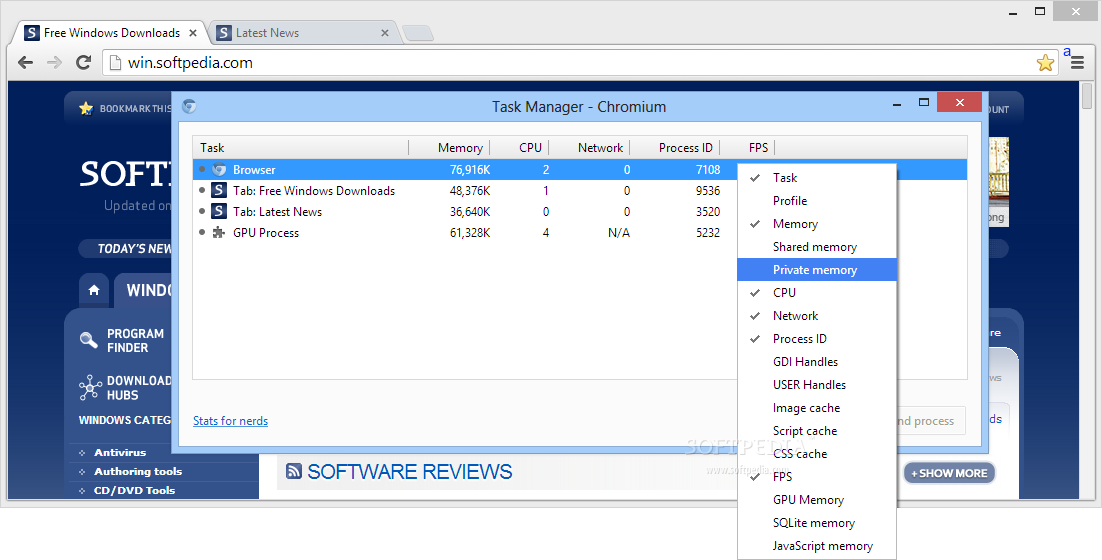Sort by the Process ID column header
Viewport: 1102px width, 560px height.
675,148
